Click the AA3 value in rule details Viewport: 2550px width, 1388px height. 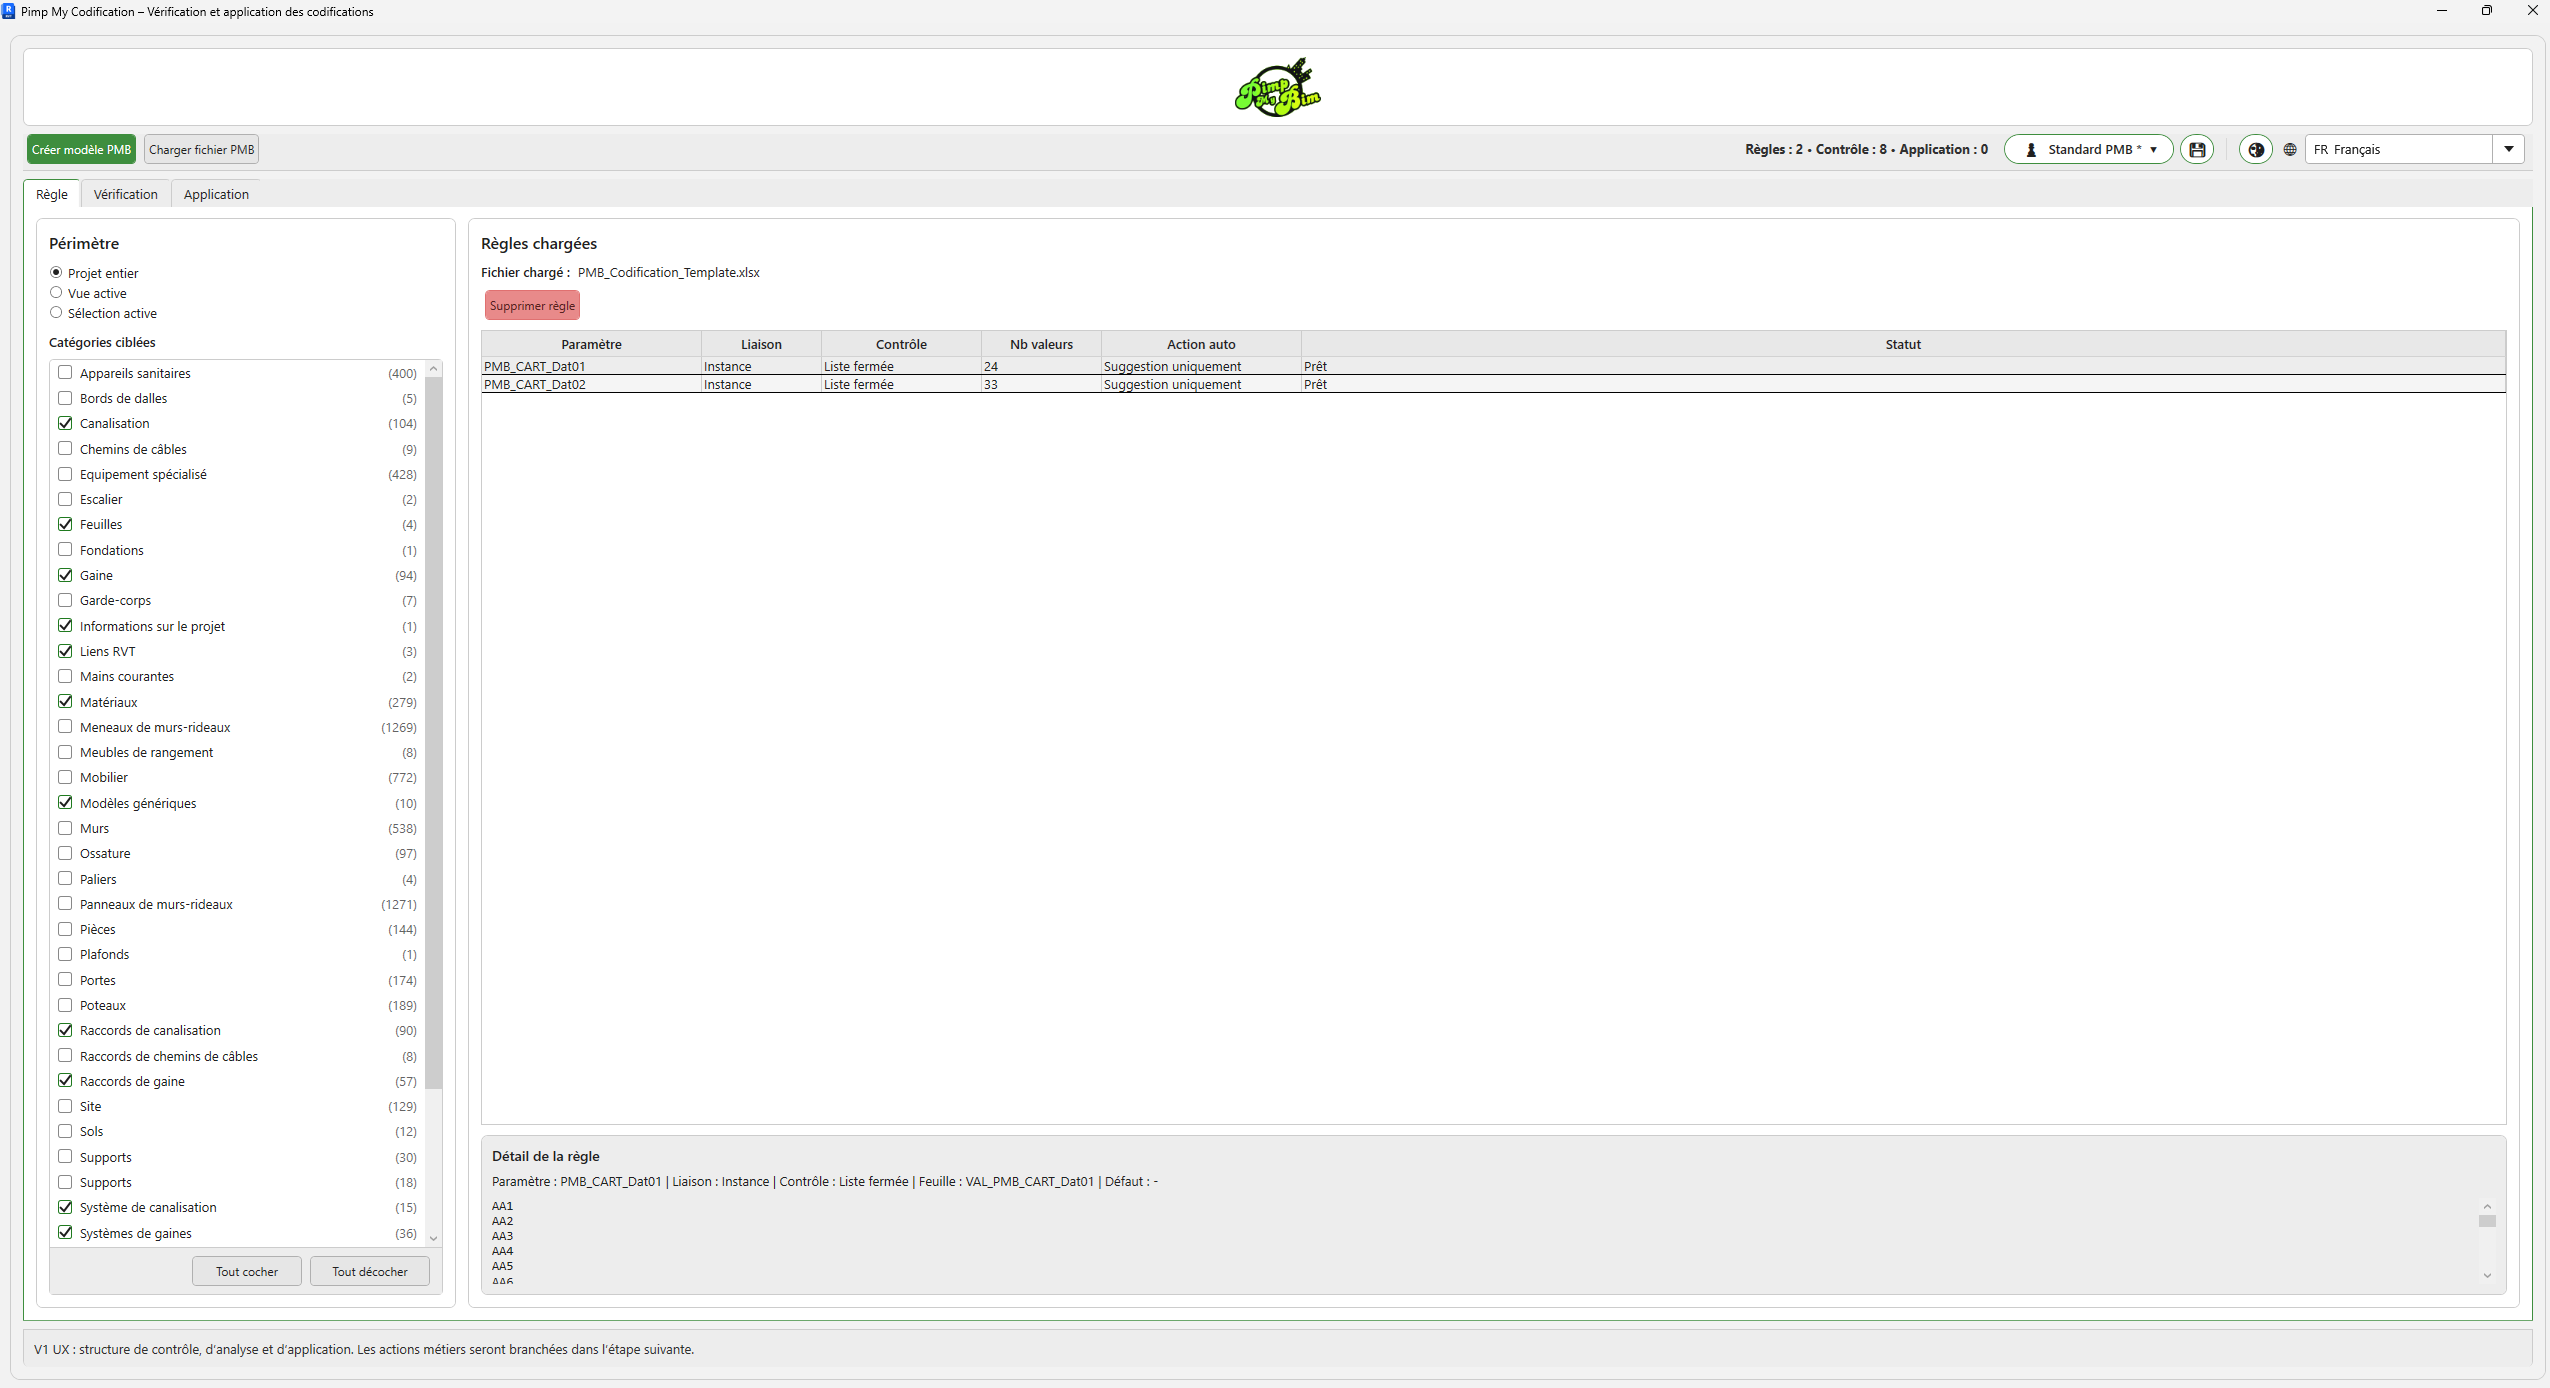(502, 1236)
